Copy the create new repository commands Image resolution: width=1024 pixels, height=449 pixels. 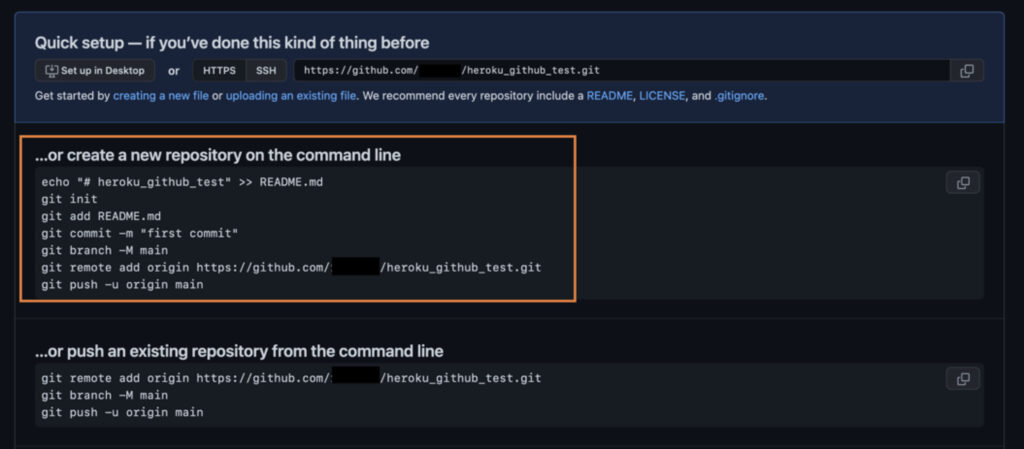[963, 183]
